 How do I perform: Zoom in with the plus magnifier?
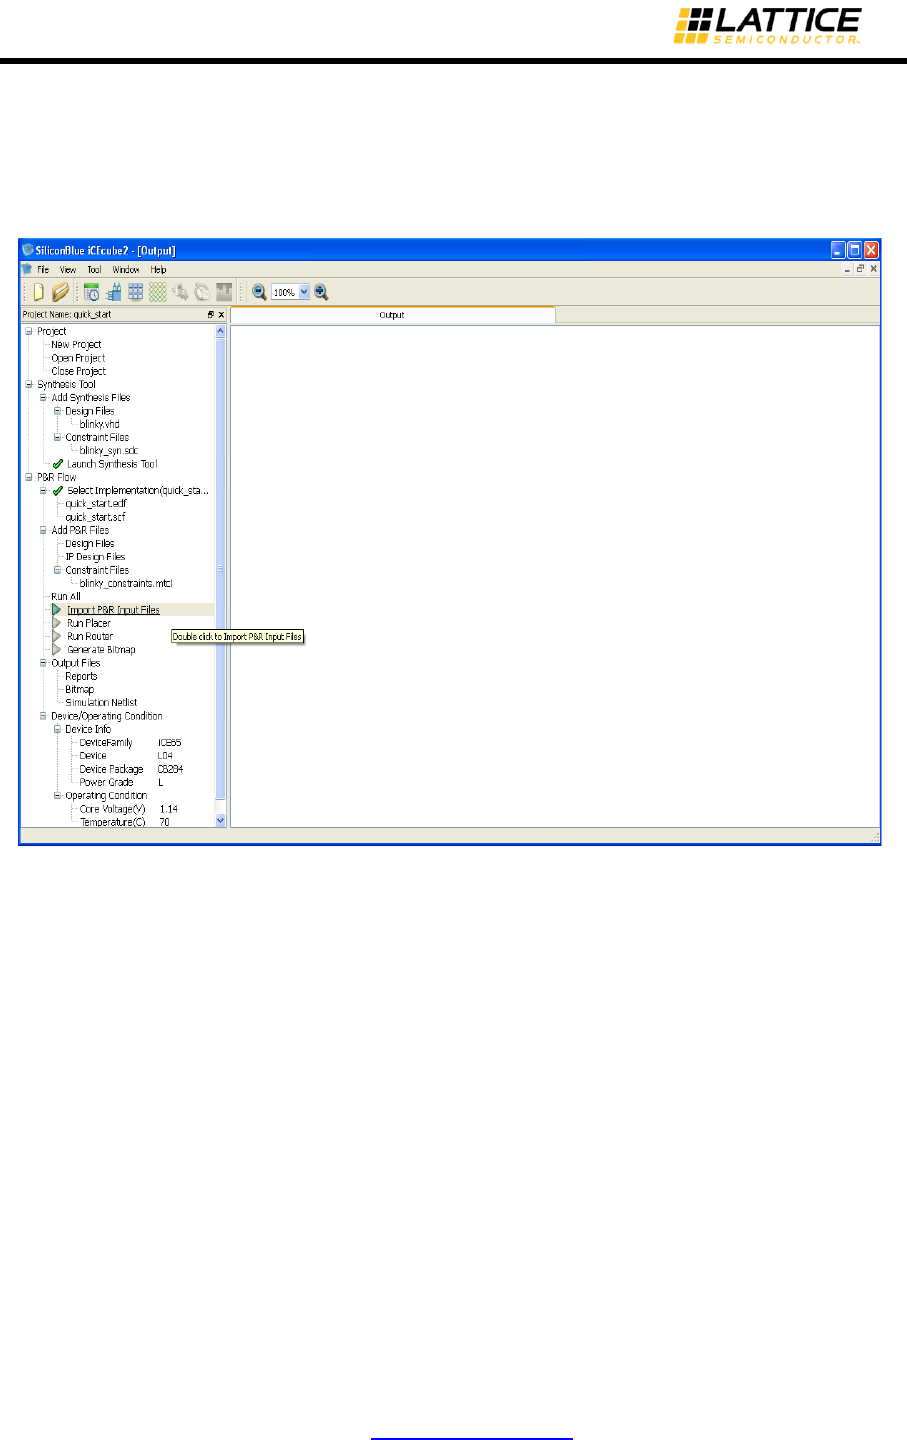click(x=321, y=292)
